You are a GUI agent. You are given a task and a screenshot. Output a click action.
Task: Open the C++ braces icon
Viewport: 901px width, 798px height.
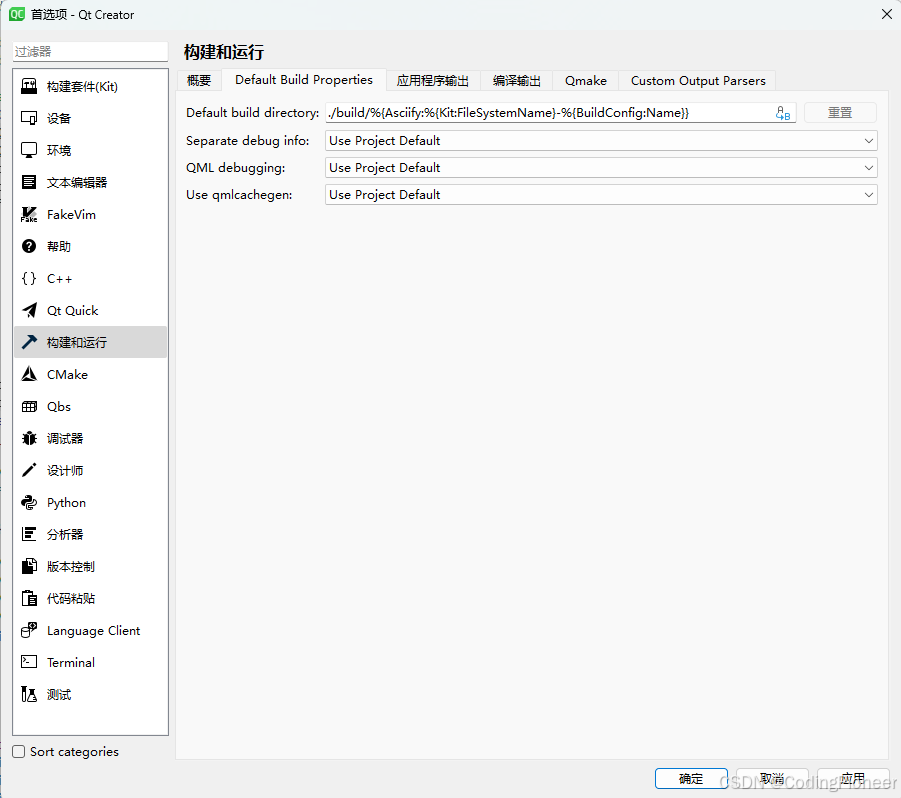click(x=29, y=279)
